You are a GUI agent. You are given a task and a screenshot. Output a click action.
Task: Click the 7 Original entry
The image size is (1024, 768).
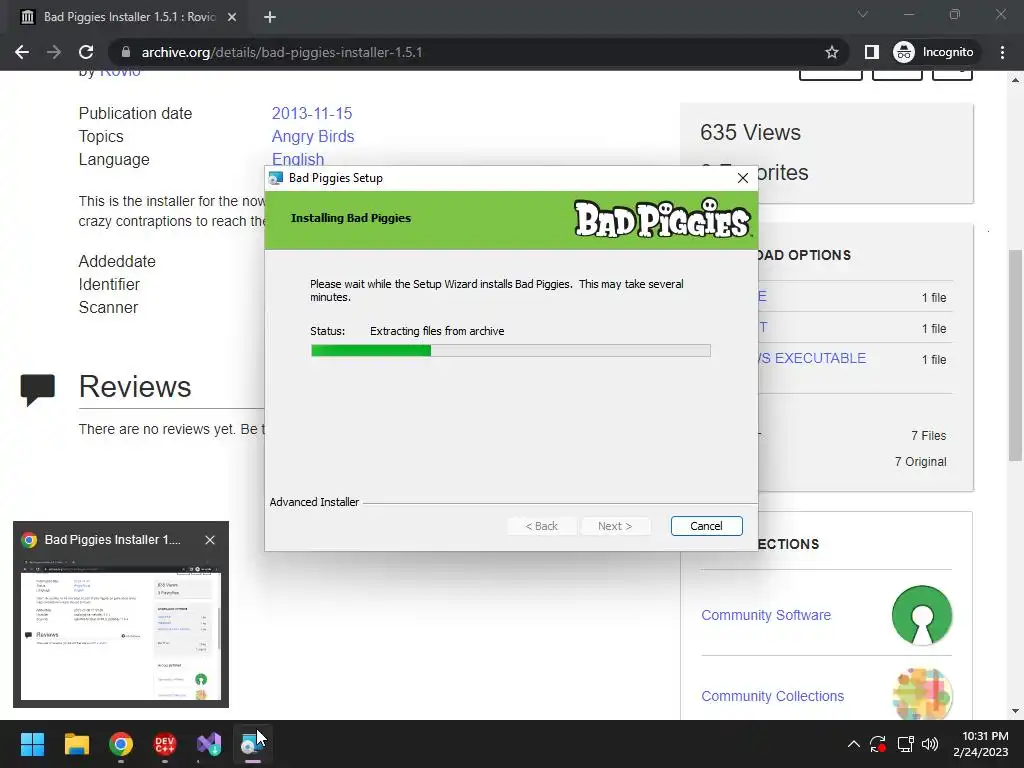click(920, 462)
